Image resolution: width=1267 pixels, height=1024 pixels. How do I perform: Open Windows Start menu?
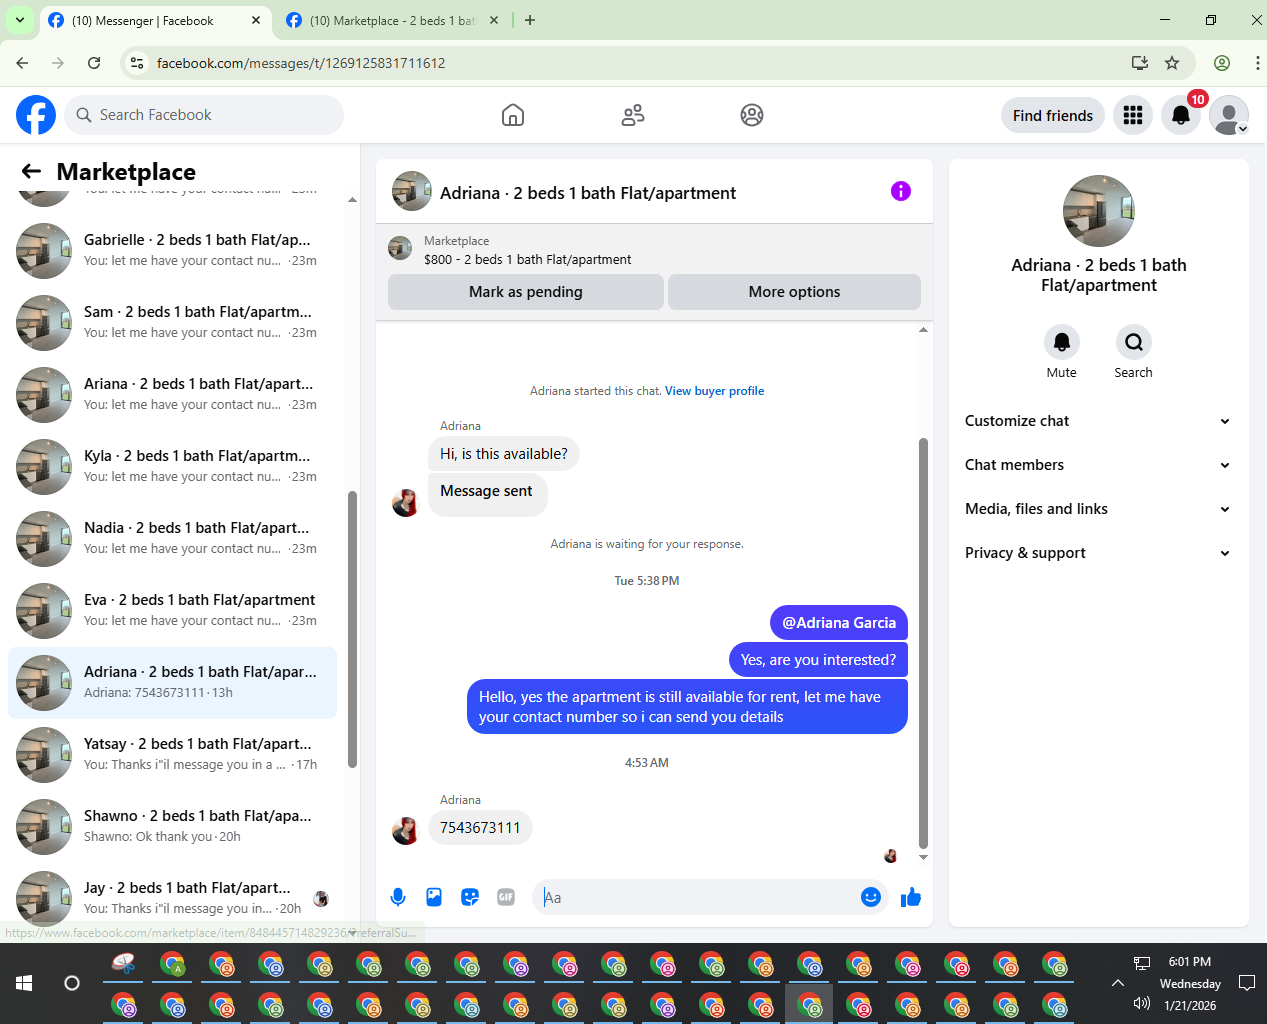24,983
